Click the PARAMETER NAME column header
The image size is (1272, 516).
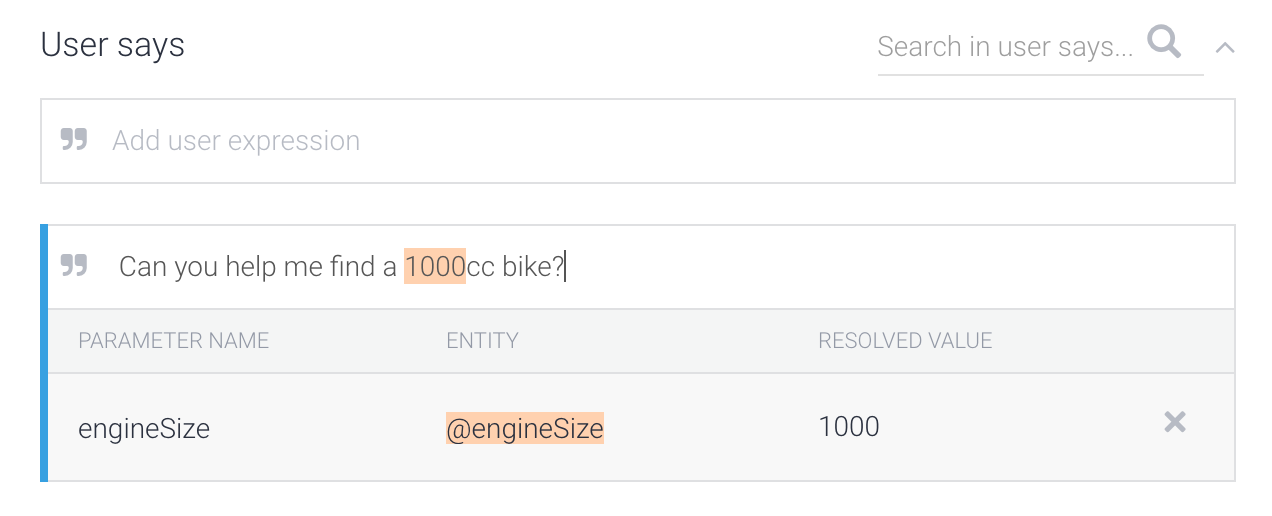click(173, 341)
